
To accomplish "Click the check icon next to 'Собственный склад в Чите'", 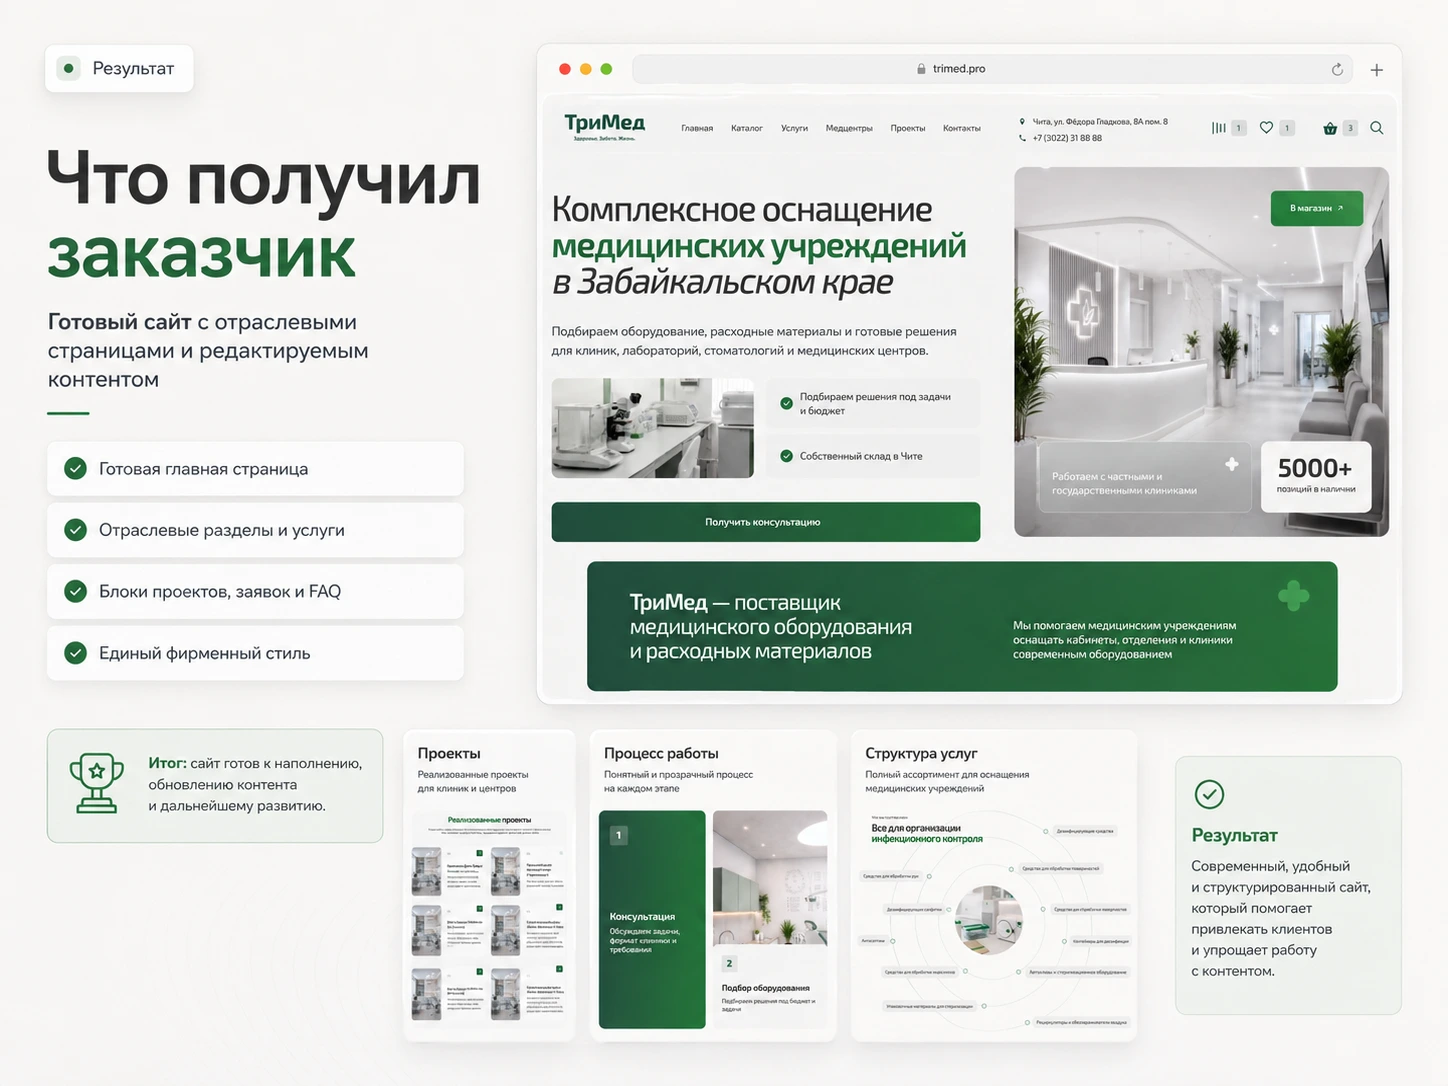I will click(786, 456).
